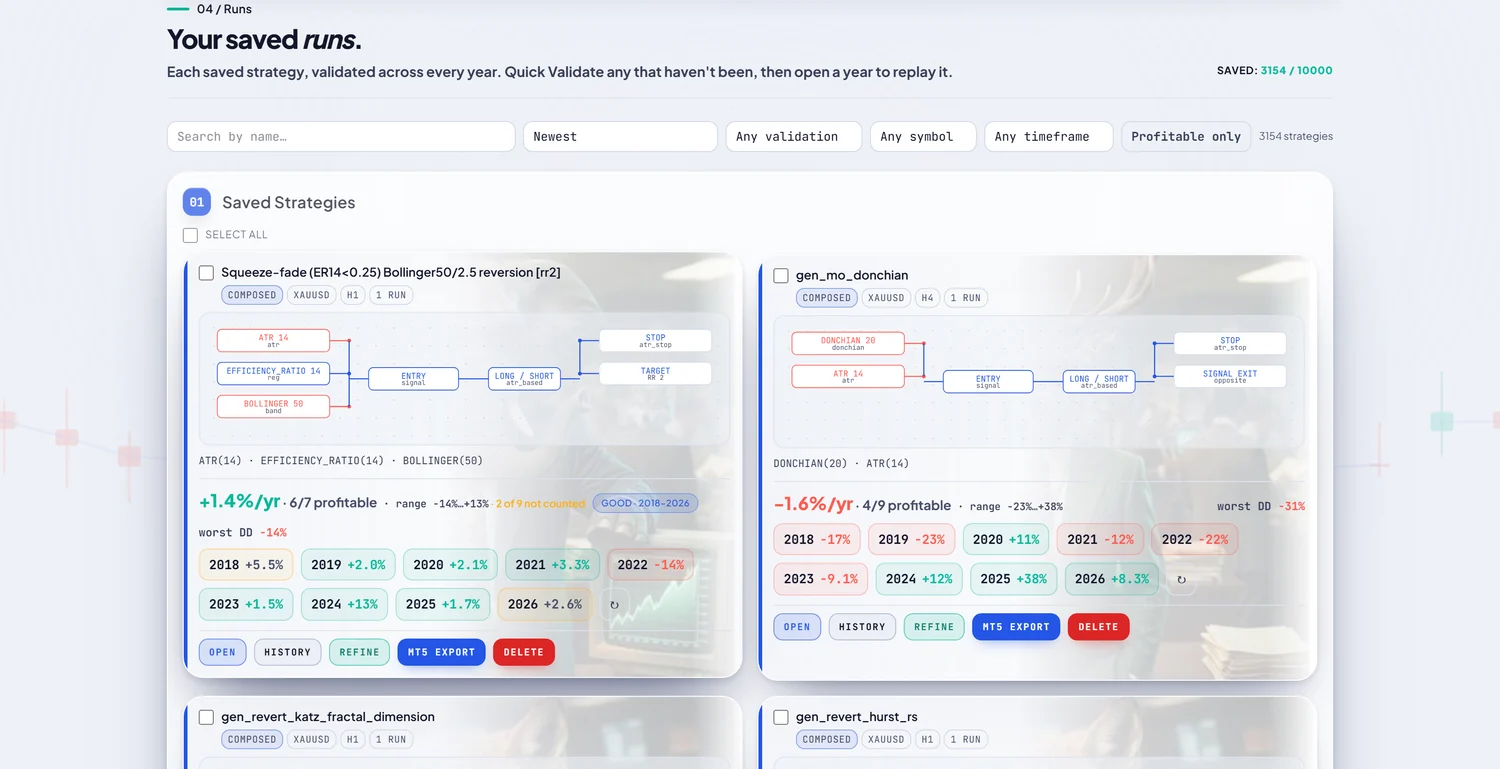
Task: Open year 2018 -17% on gen_mo_donchian
Action: pyautogui.click(x=817, y=539)
